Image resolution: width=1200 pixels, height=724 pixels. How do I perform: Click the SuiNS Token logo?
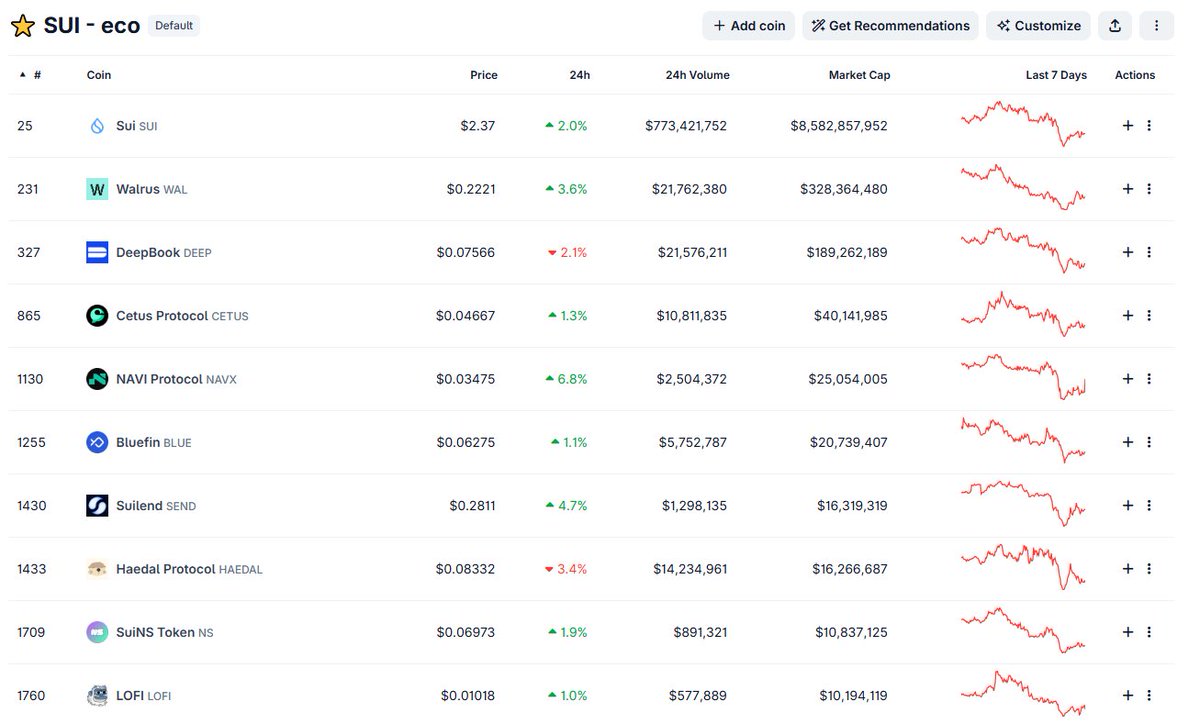click(97, 632)
